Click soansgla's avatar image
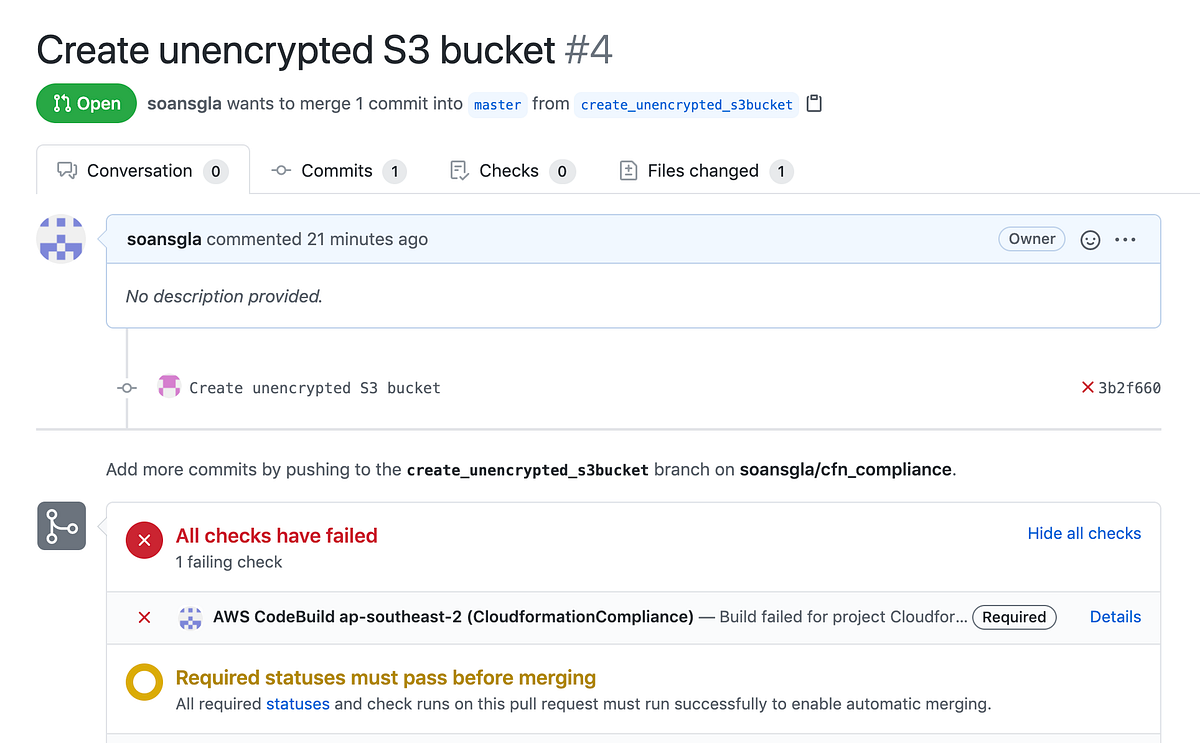 coord(61,239)
